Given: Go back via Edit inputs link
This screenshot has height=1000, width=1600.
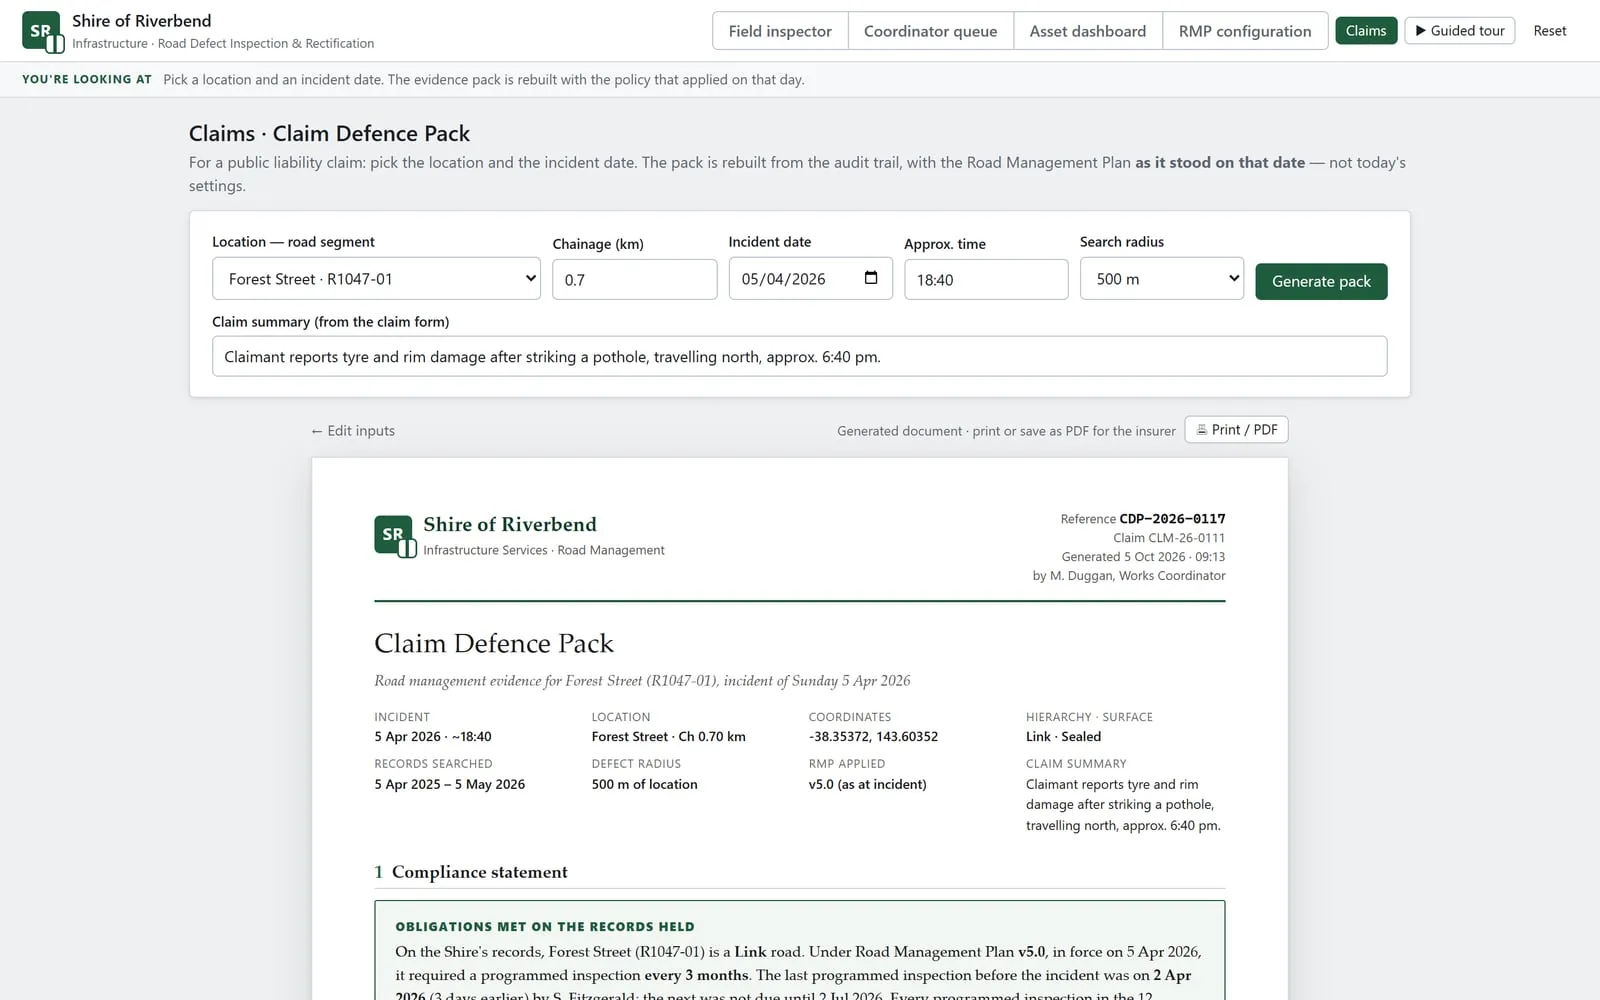Looking at the screenshot, I should pyautogui.click(x=353, y=431).
